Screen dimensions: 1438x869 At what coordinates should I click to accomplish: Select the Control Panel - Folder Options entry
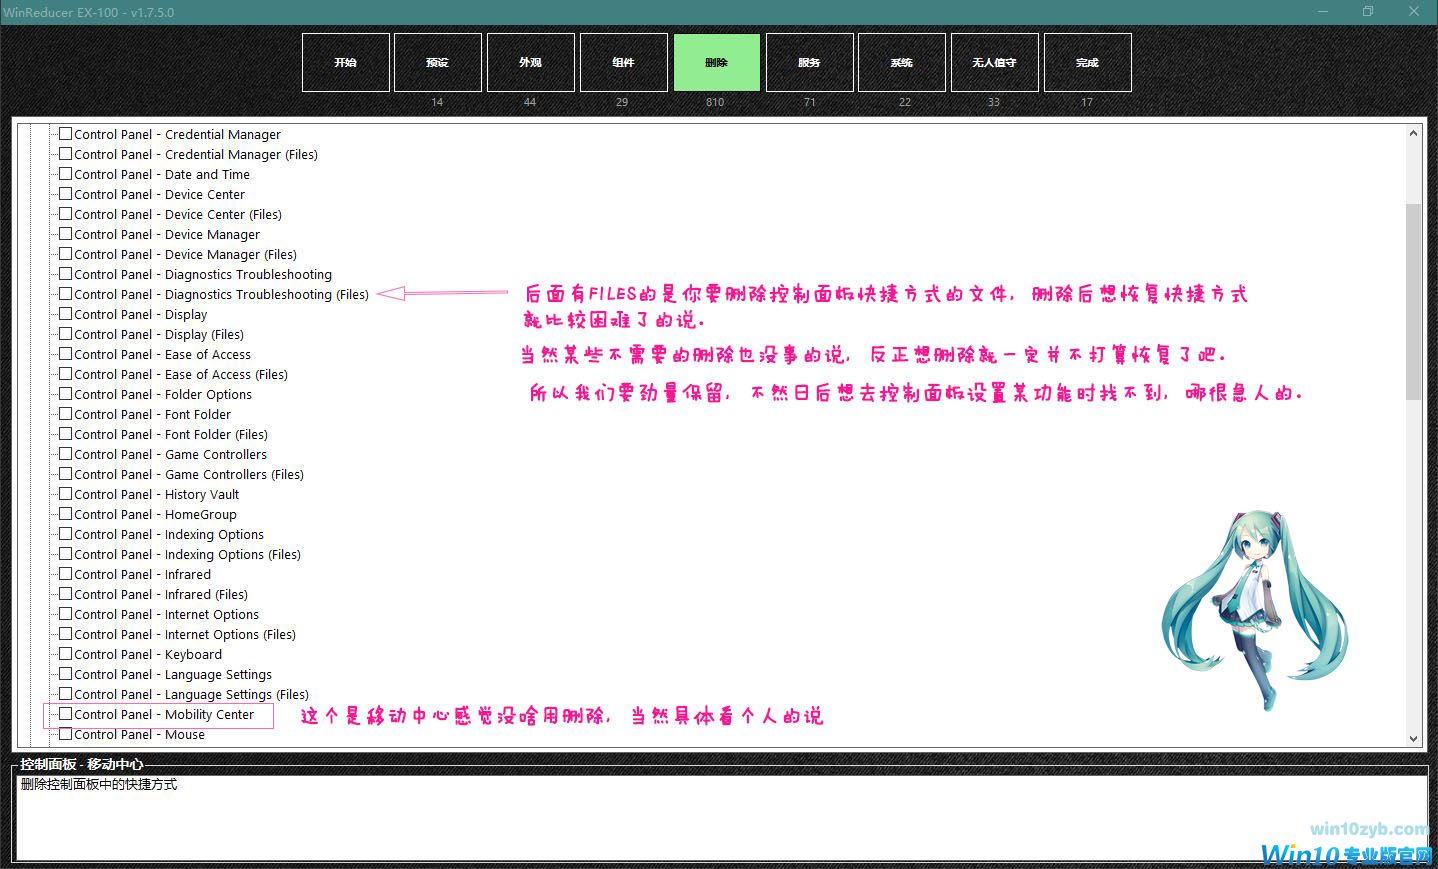click(163, 394)
